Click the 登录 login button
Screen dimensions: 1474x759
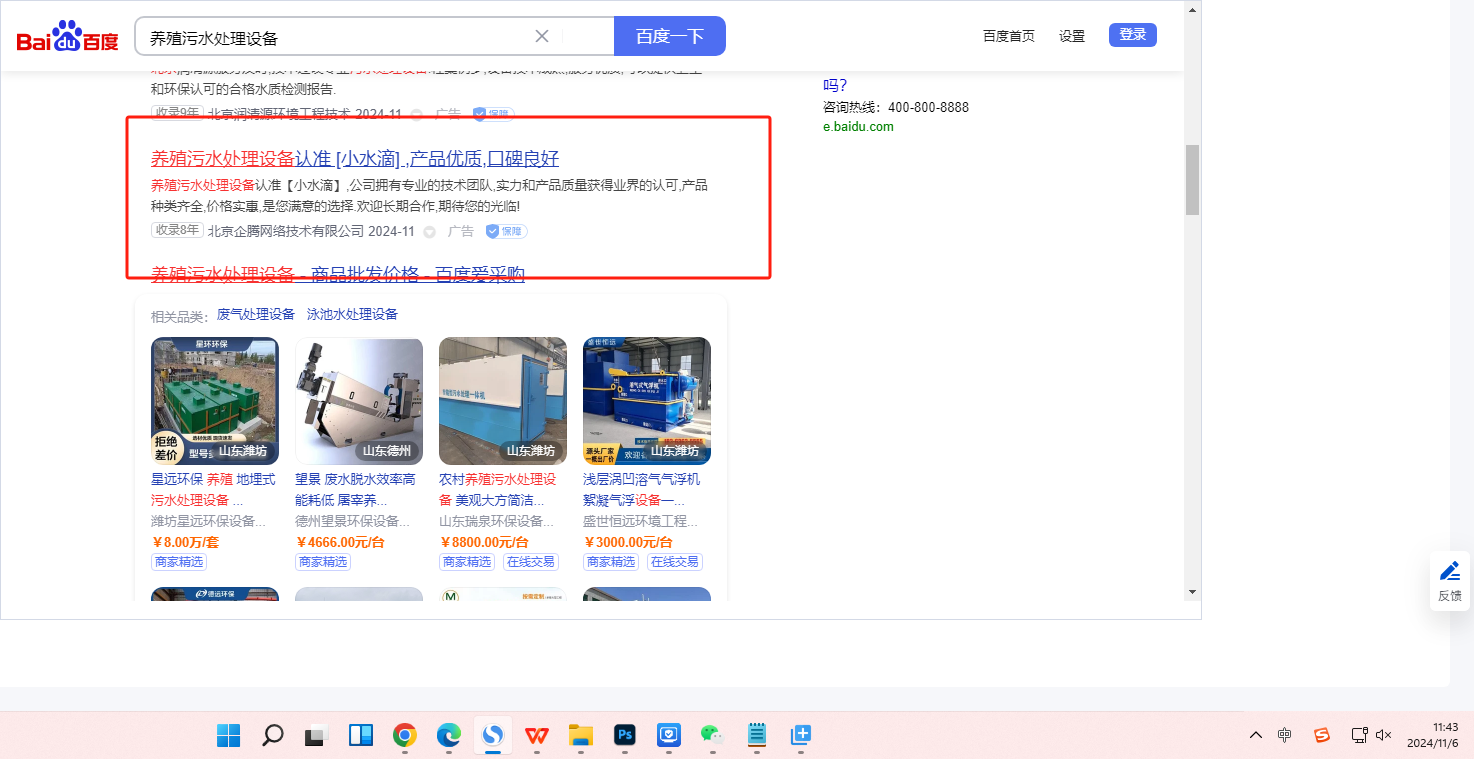coord(1133,35)
